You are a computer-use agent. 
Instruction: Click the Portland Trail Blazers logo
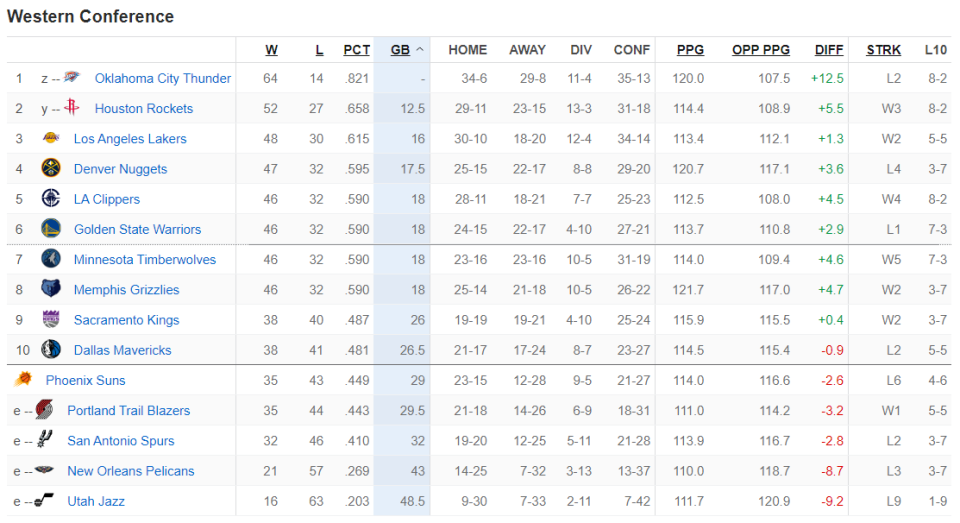point(44,410)
